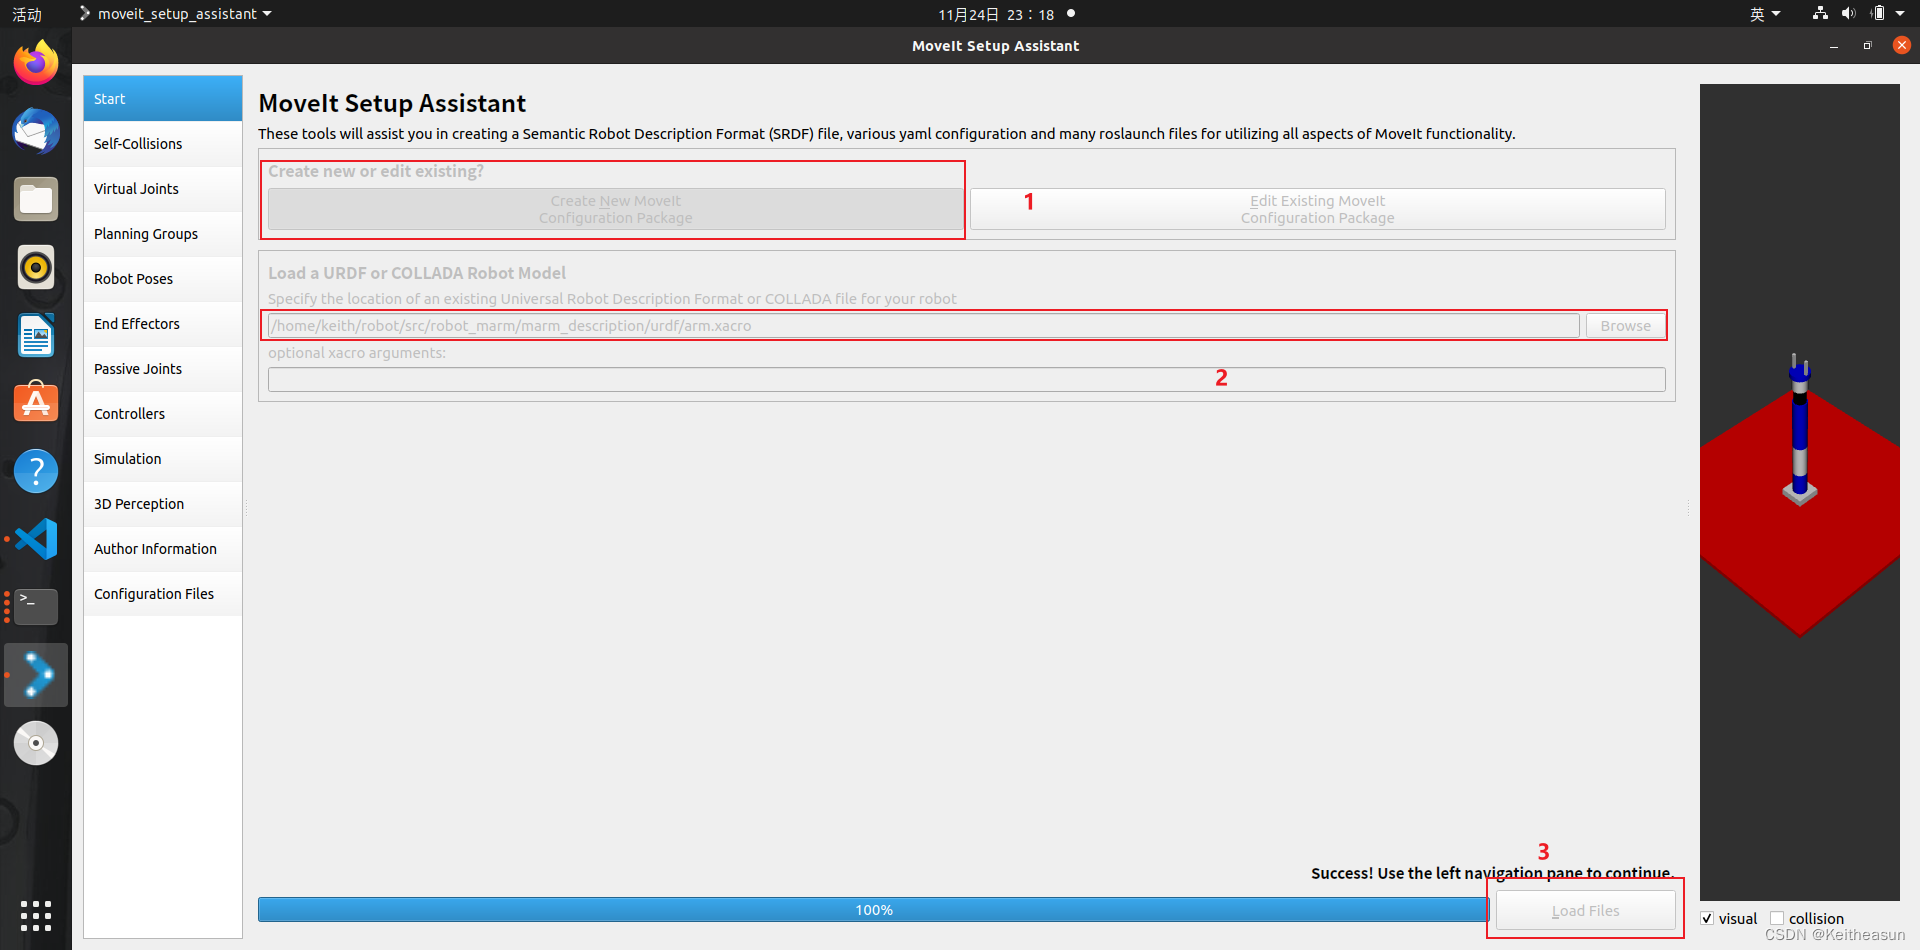The height and width of the screenshot is (950, 1920).
Task: Open the Virtual Joints page
Action: tap(163, 189)
